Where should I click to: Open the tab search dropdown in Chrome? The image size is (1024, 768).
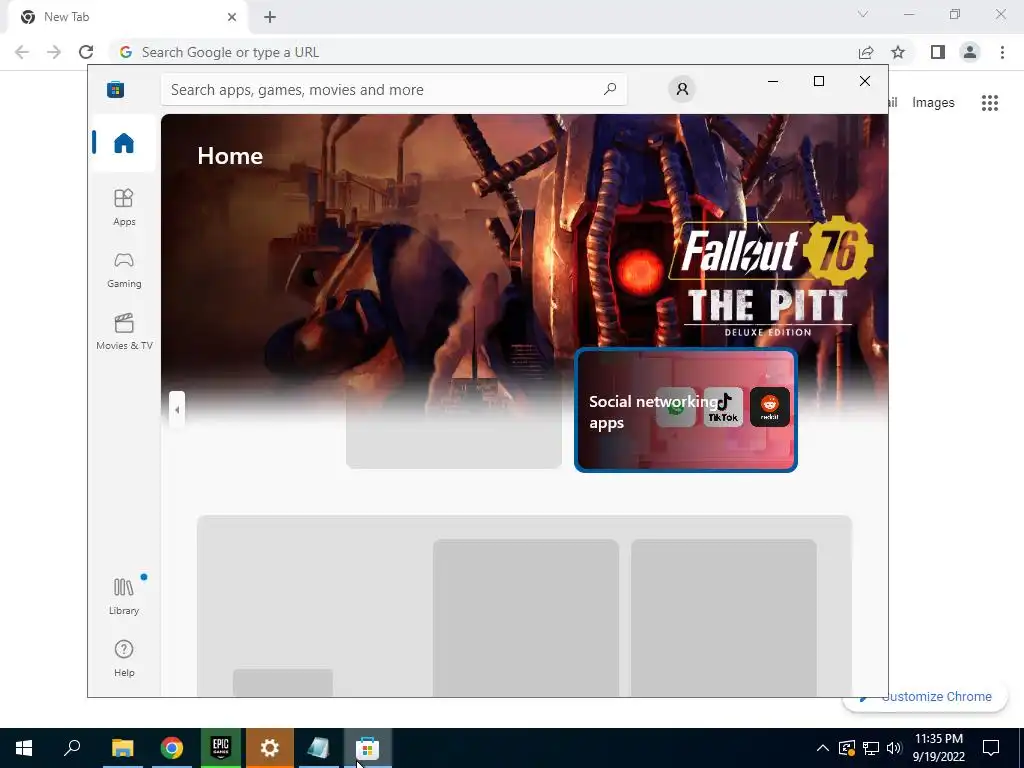863,14
